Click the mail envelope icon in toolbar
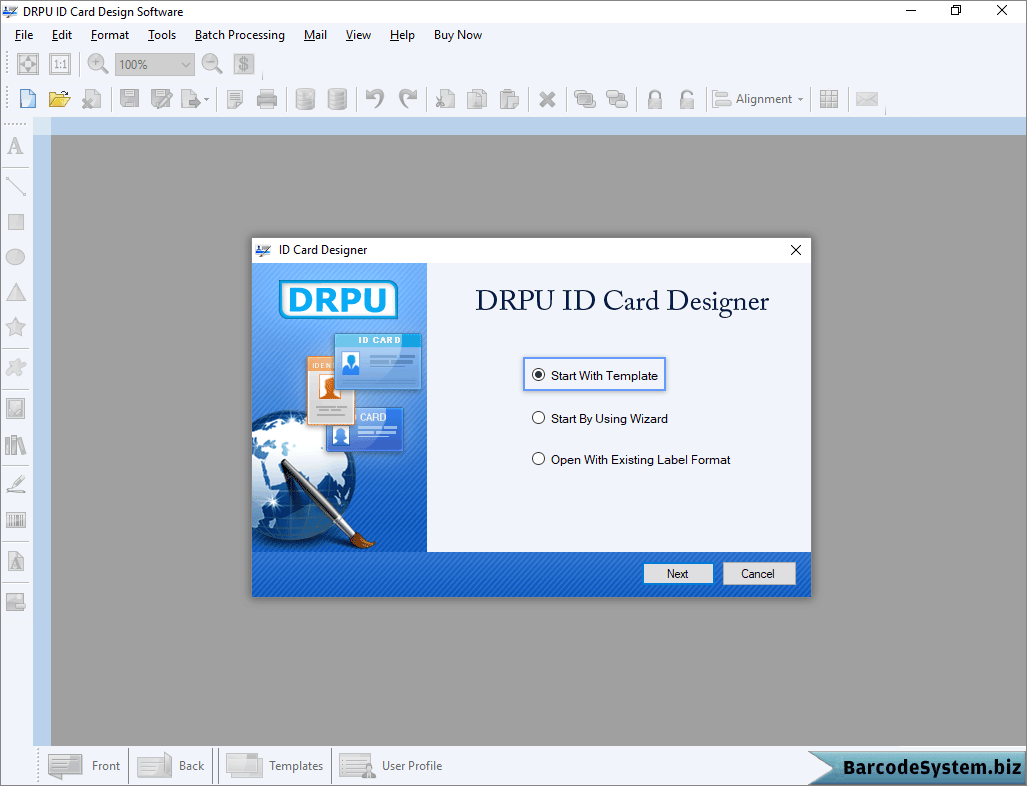 click(x=867, y=99)
